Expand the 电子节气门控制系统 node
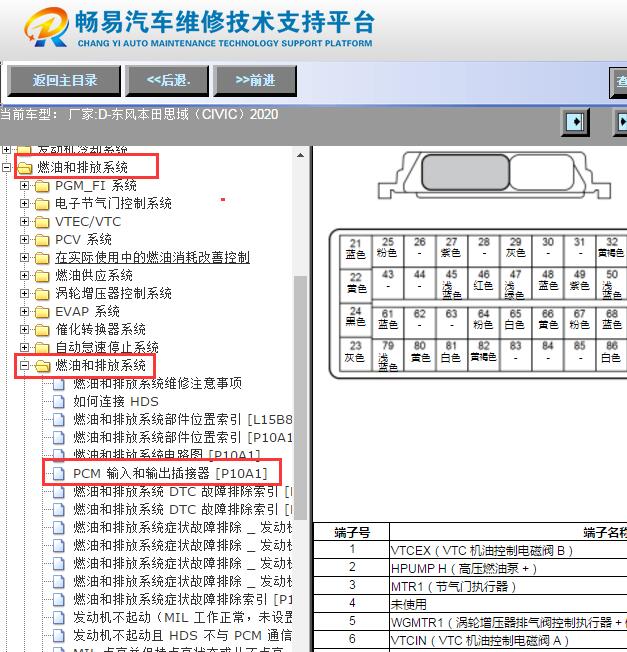 point(25,203)
